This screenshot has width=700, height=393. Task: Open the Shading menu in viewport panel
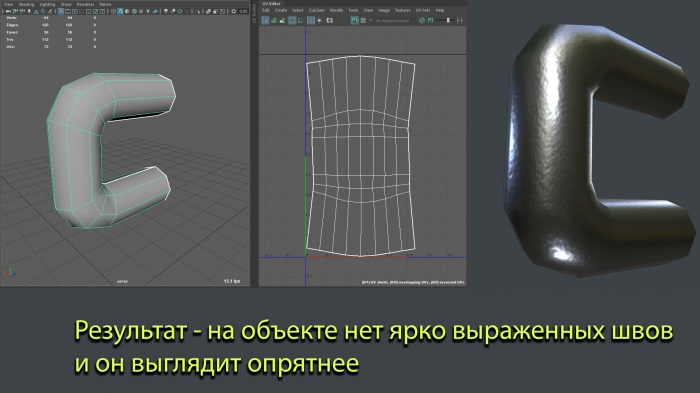tap(26, 4)
